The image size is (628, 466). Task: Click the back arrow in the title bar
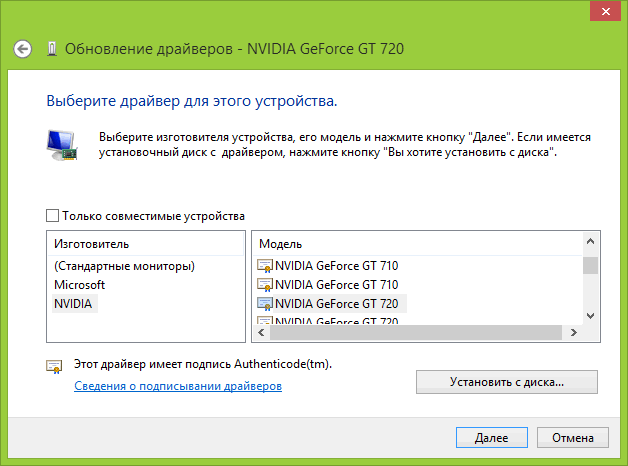24,48
